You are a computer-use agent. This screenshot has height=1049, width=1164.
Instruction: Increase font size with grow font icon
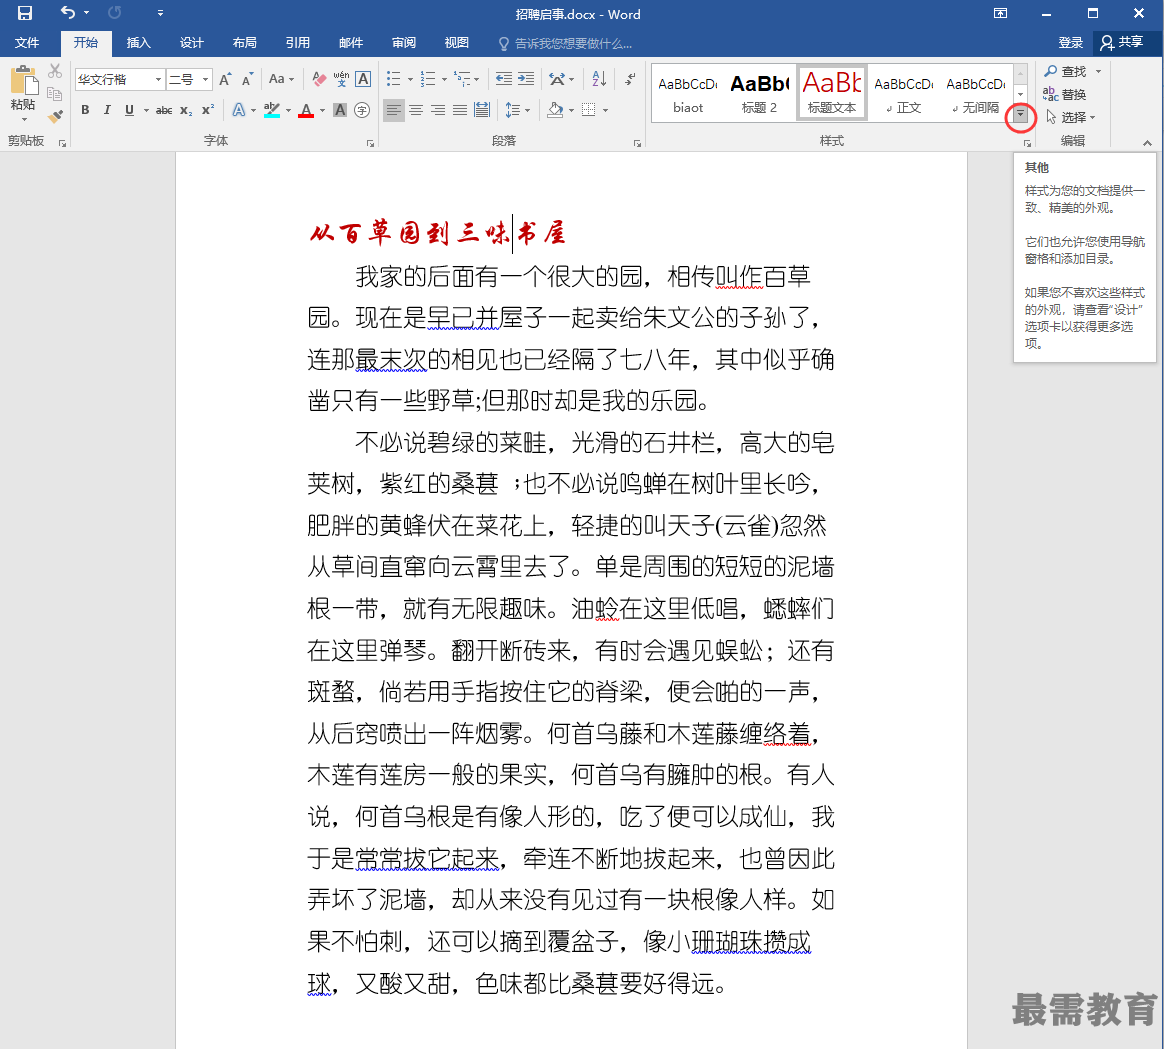tap(226, 79)
